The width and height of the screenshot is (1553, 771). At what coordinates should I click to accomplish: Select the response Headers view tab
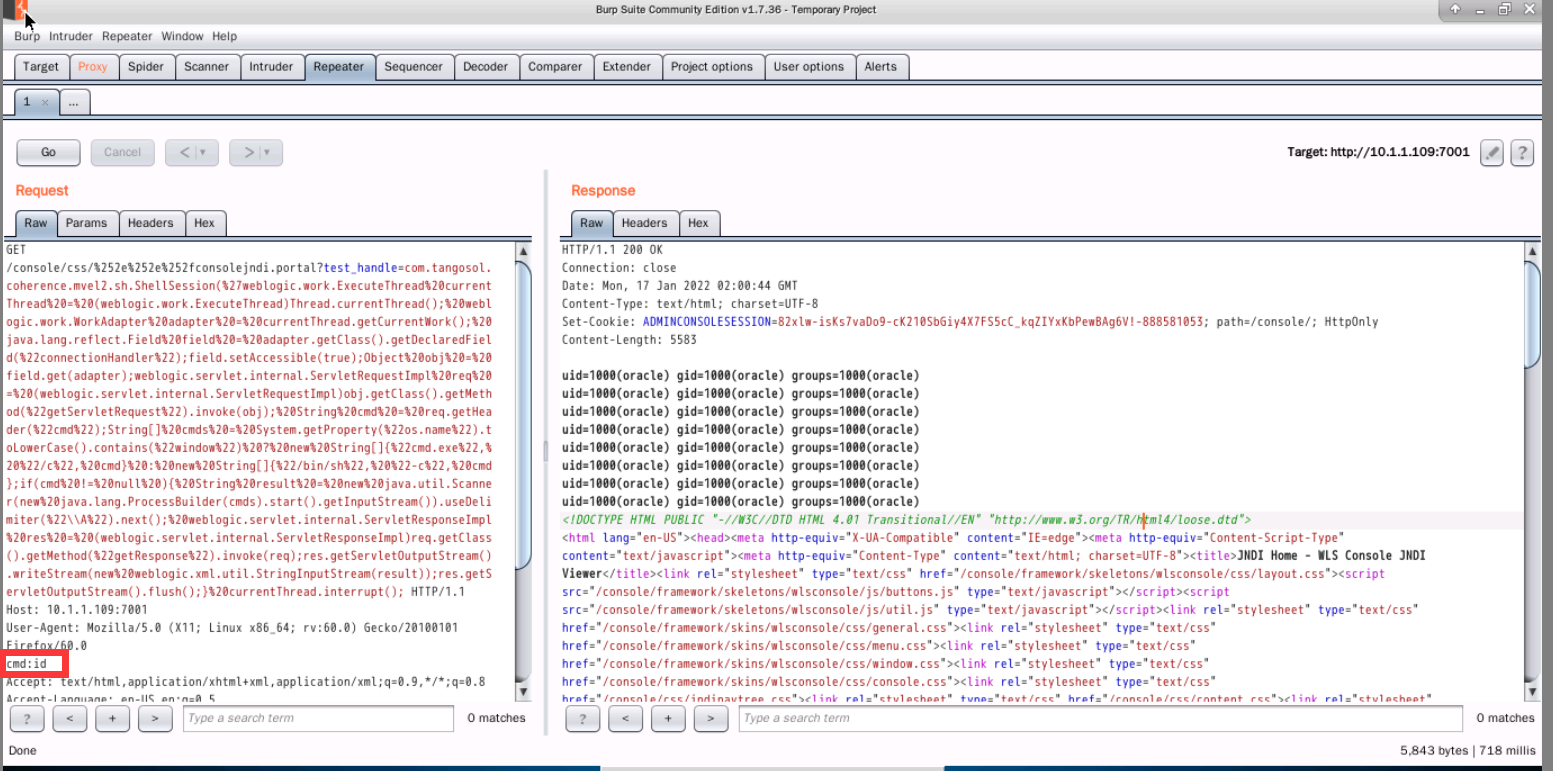(x=645, y=223)
